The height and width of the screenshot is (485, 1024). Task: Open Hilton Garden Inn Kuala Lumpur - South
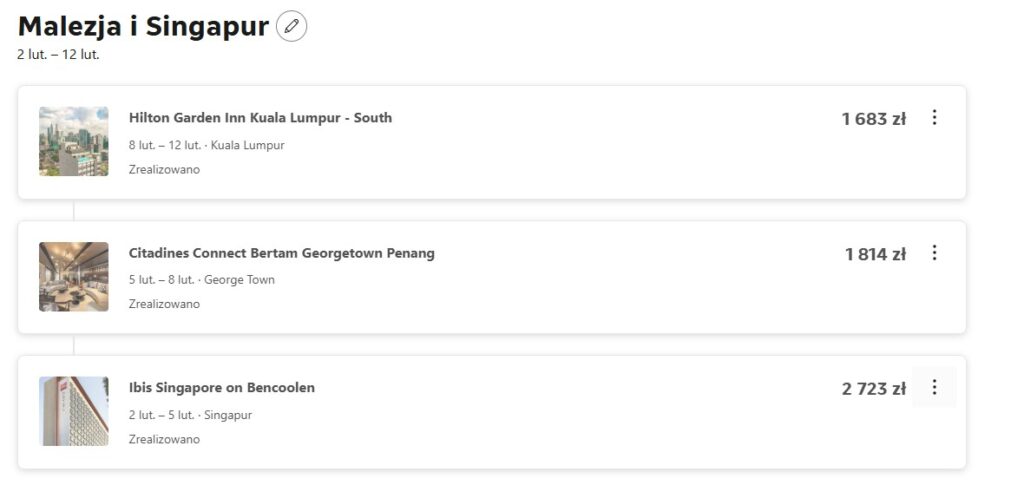pyautogui.click(x=260, y=118)
